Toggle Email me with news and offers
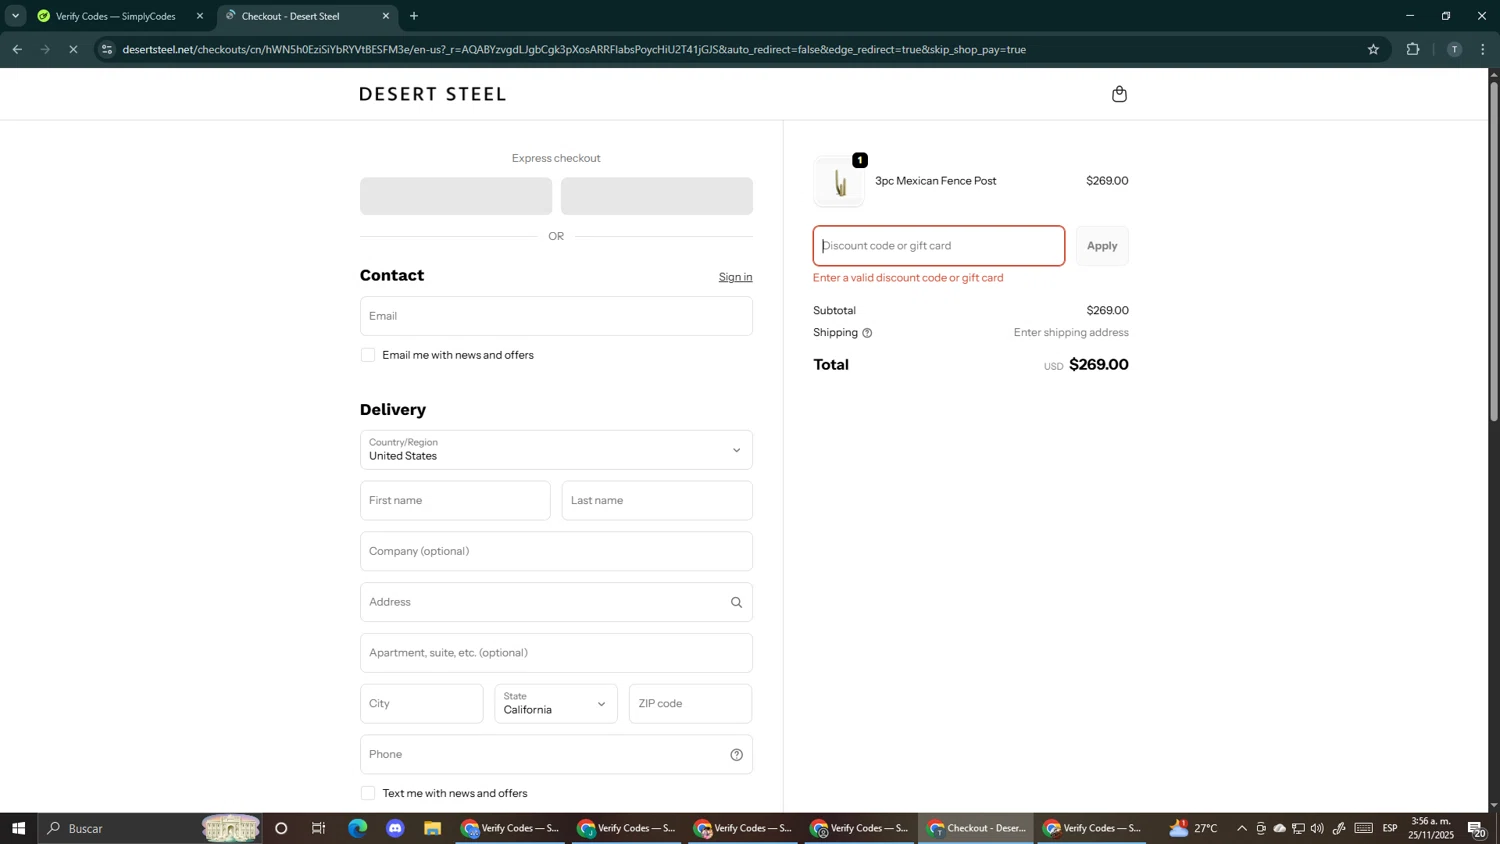Image resolution: width=1500 pixels, height=844 pixels. pyautogui.click(x=368, y=355)
